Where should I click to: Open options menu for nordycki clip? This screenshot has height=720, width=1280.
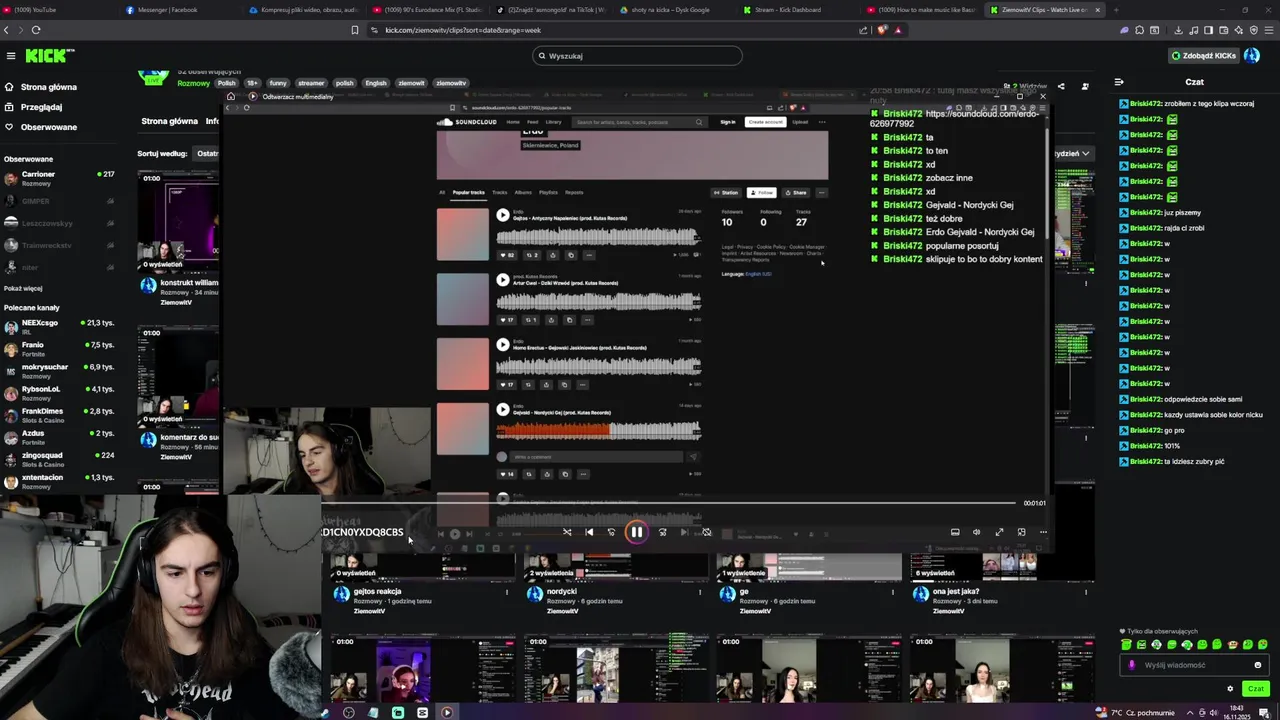pos(700,592)
